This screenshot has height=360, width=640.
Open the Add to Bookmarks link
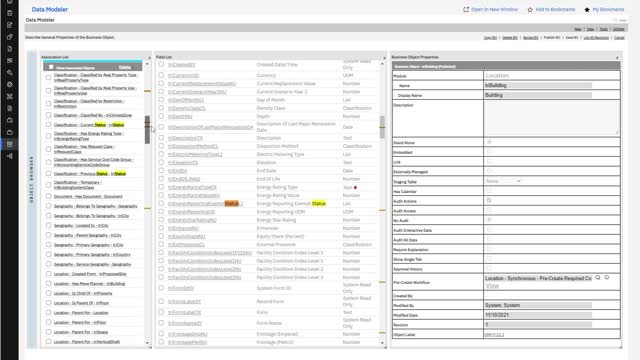(x=555, y=9)
